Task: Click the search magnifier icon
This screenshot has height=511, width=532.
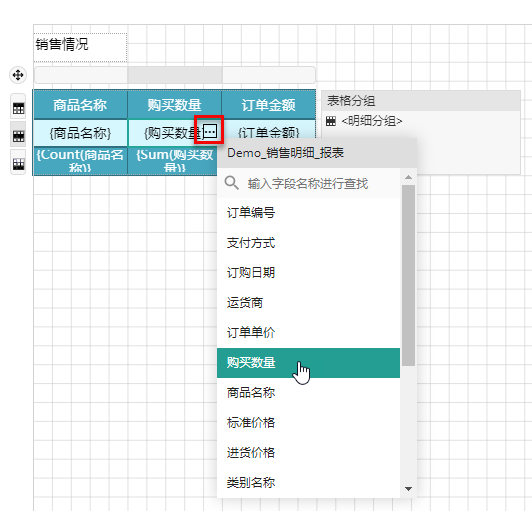Action: [232, 183]
